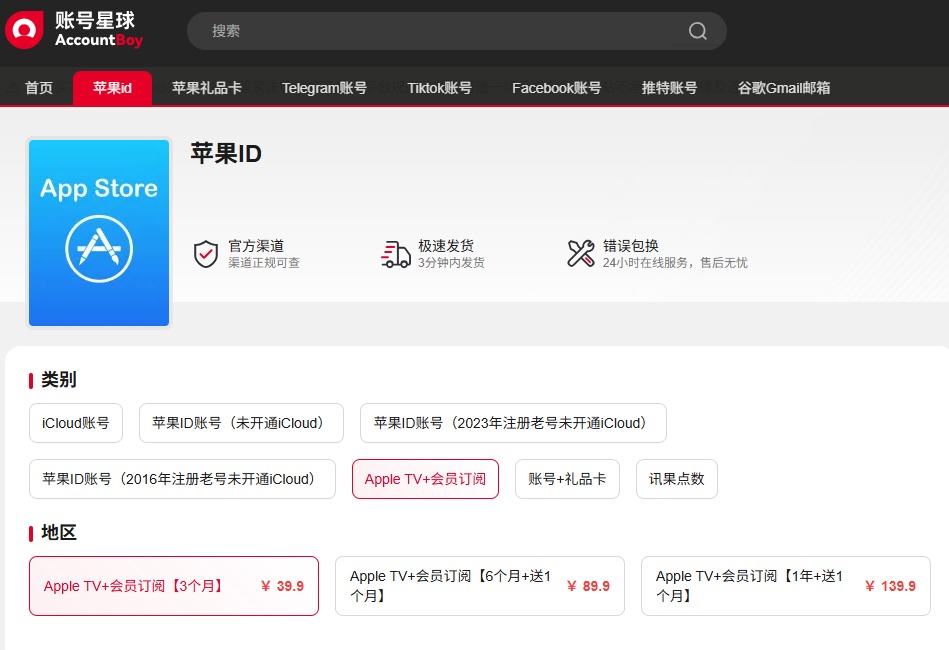This screenshot has width=949, height=650.
Task: Open the 苹果礼品卡 navigation tab
Action: point(206,88)
